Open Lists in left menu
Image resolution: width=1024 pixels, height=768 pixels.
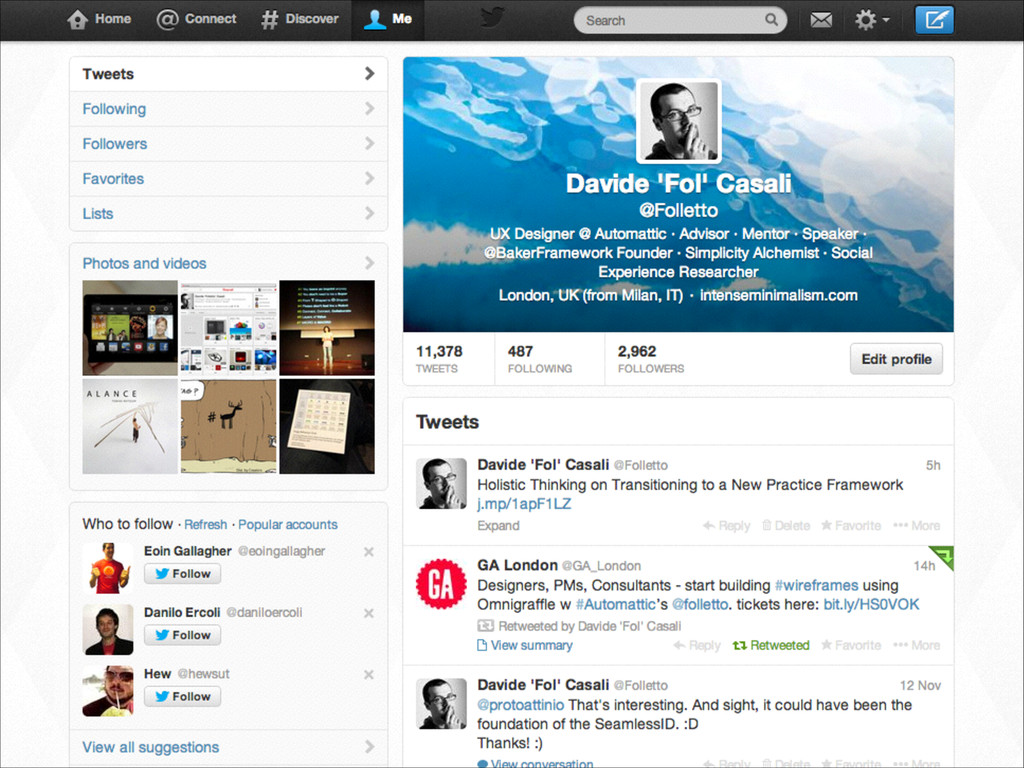[229, 214]
